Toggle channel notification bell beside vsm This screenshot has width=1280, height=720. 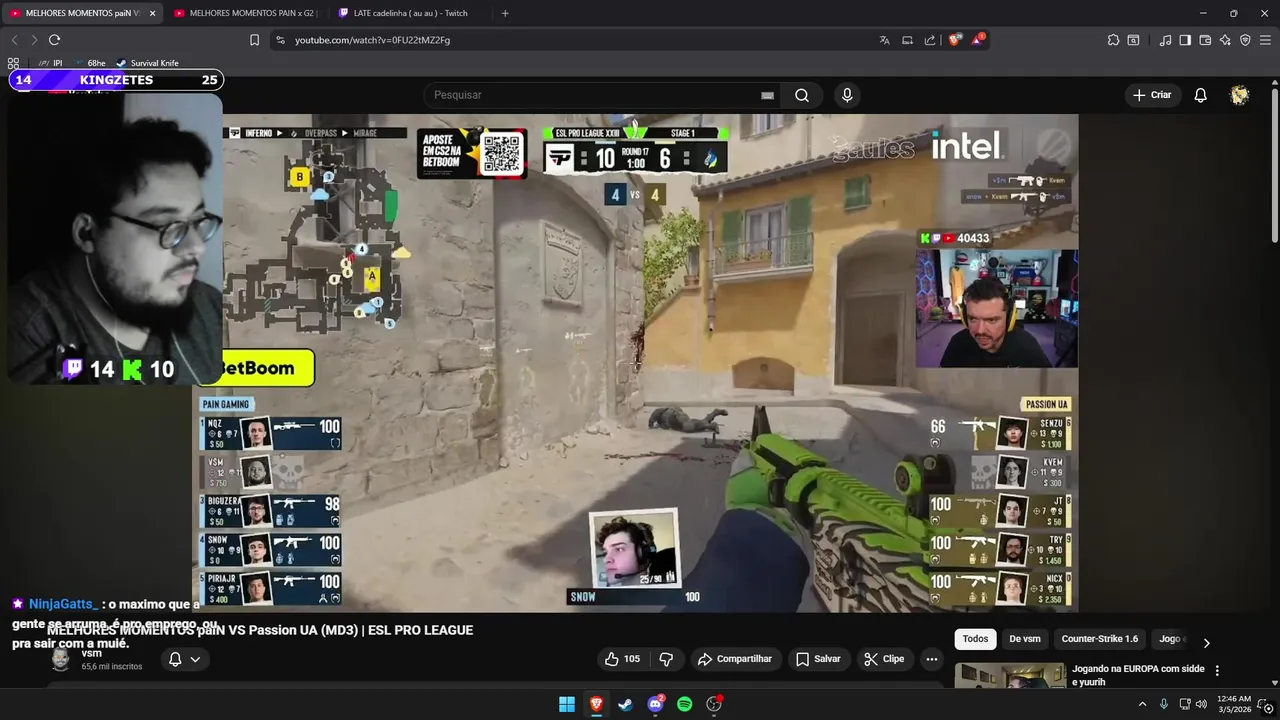175,659
